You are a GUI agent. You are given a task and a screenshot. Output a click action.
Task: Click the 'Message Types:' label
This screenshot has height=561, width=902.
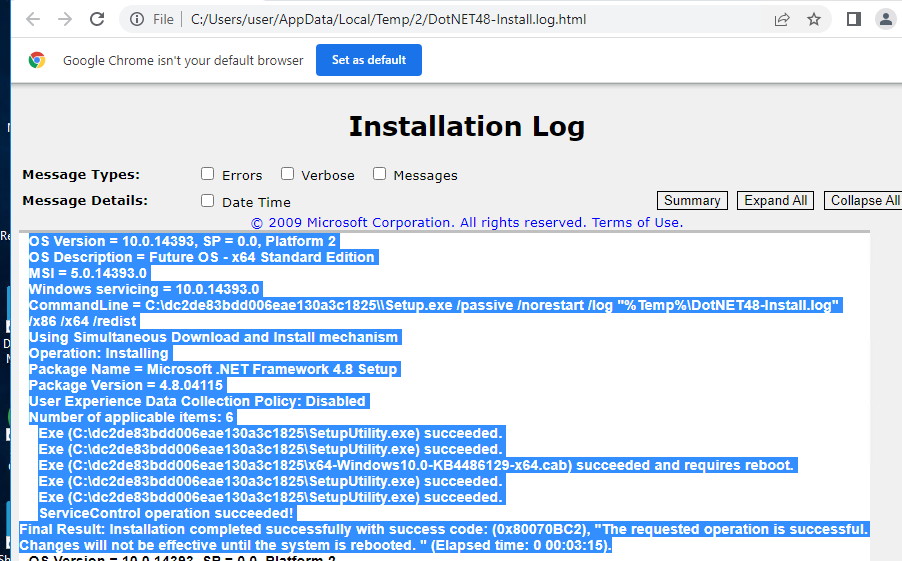tap(81, 174)
